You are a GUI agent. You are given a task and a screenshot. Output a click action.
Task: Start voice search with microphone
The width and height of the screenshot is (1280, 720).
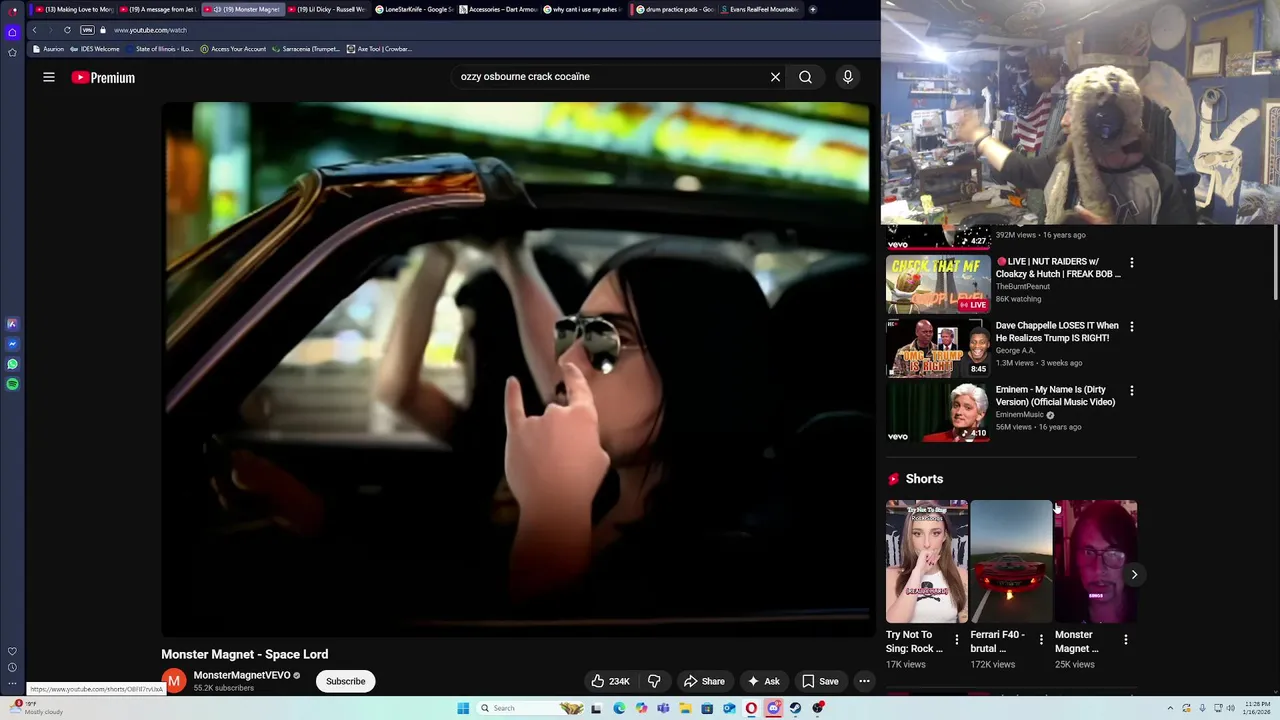[847, 77]
